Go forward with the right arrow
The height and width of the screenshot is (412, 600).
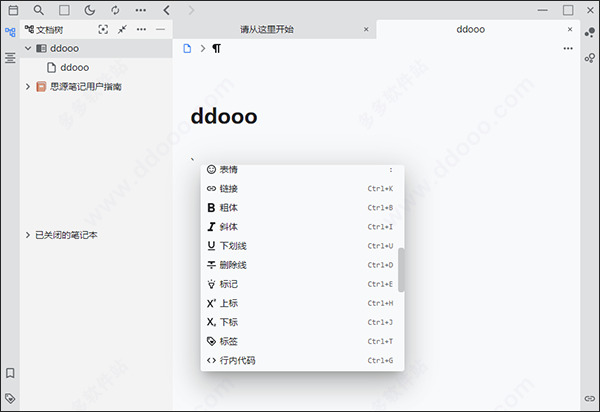click(191, 10)
